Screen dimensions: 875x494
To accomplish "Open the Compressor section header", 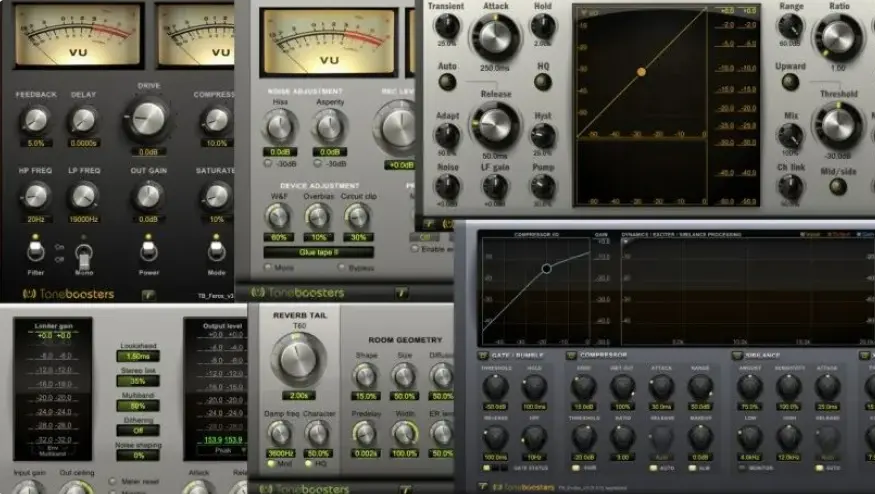I will pos(571,355).
